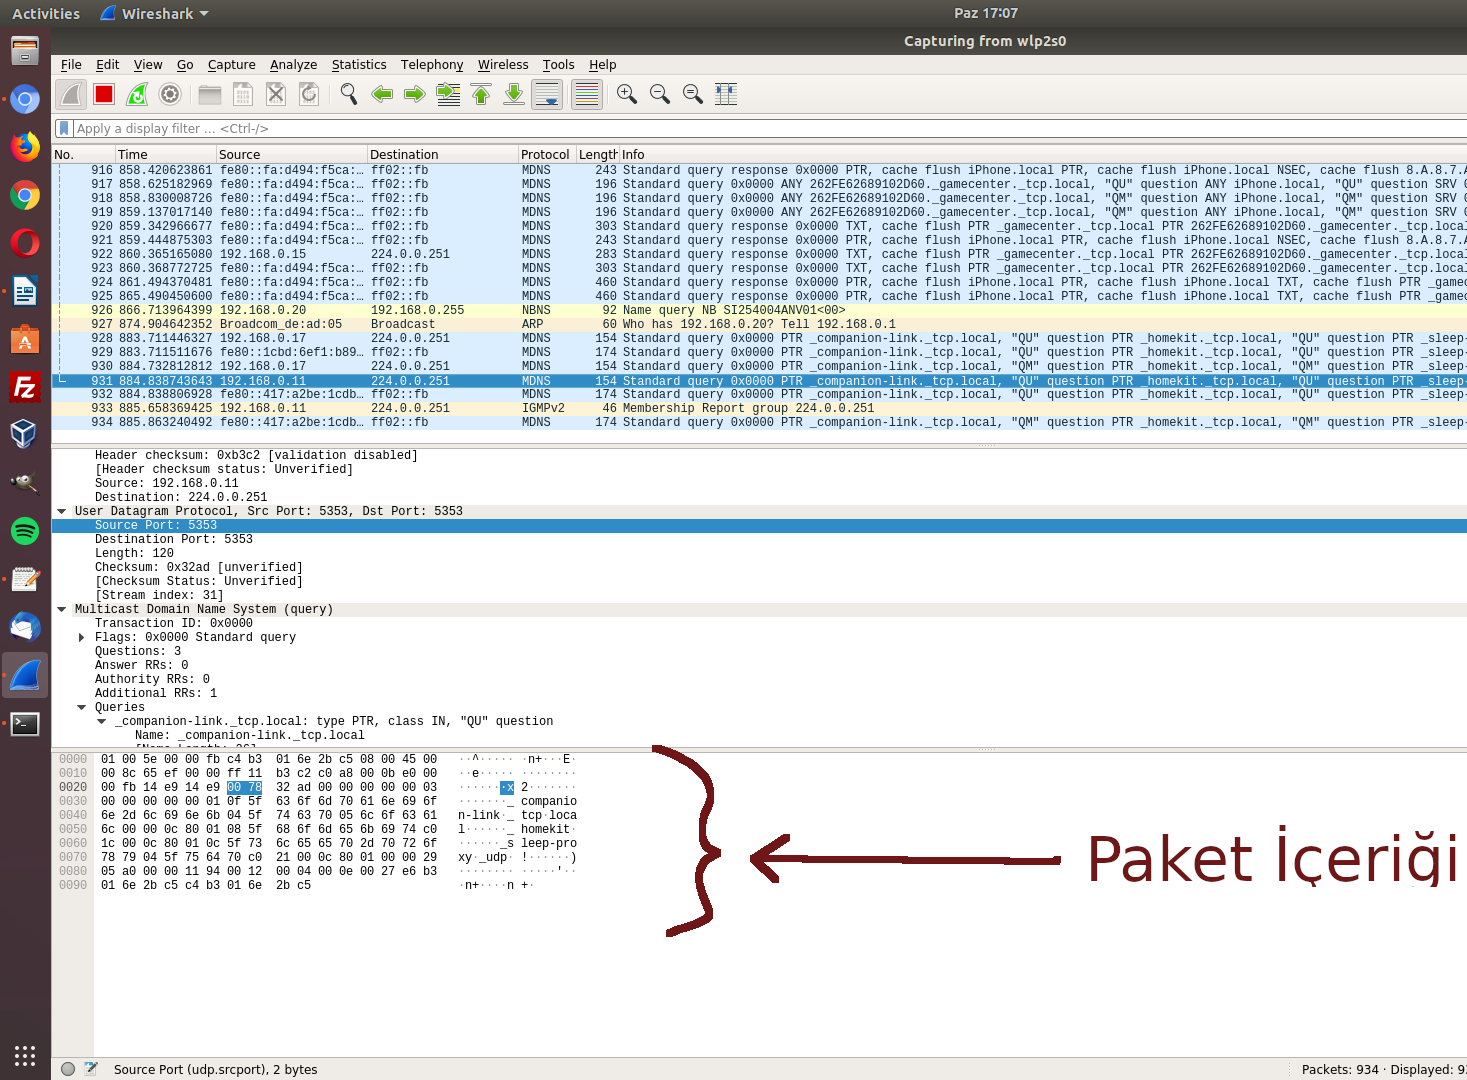The image size is (1467, 1080).
Task: Click the display filter input field
Action: [x=770, y=128]
